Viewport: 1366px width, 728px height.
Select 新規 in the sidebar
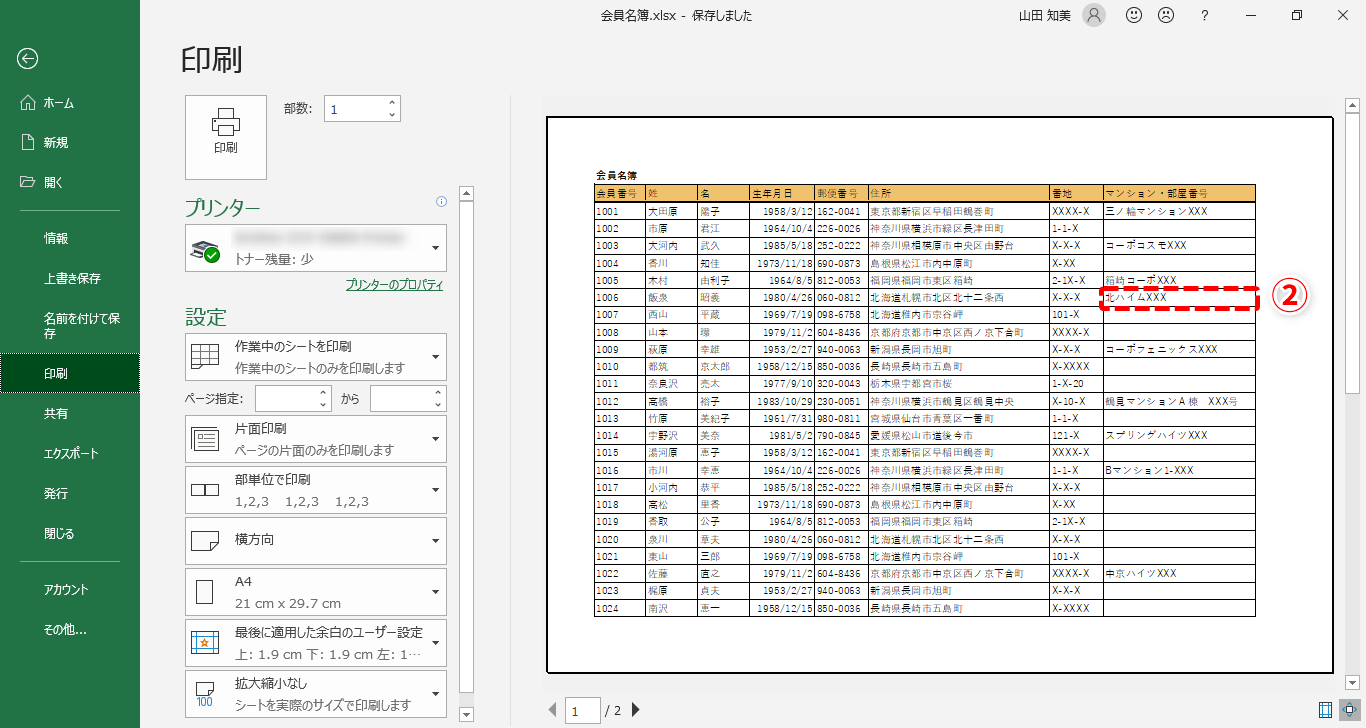point(70,143)
